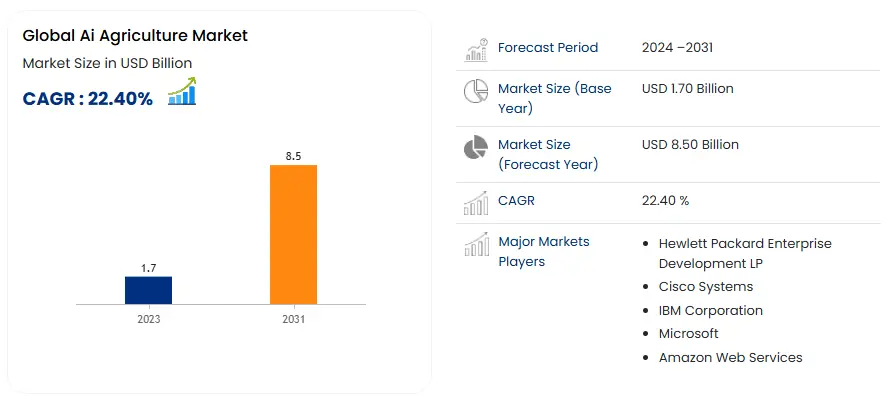Click the Cisco Systems list entry
The width and height of the screenshot is (889, 398).
(x=706, y=287)
